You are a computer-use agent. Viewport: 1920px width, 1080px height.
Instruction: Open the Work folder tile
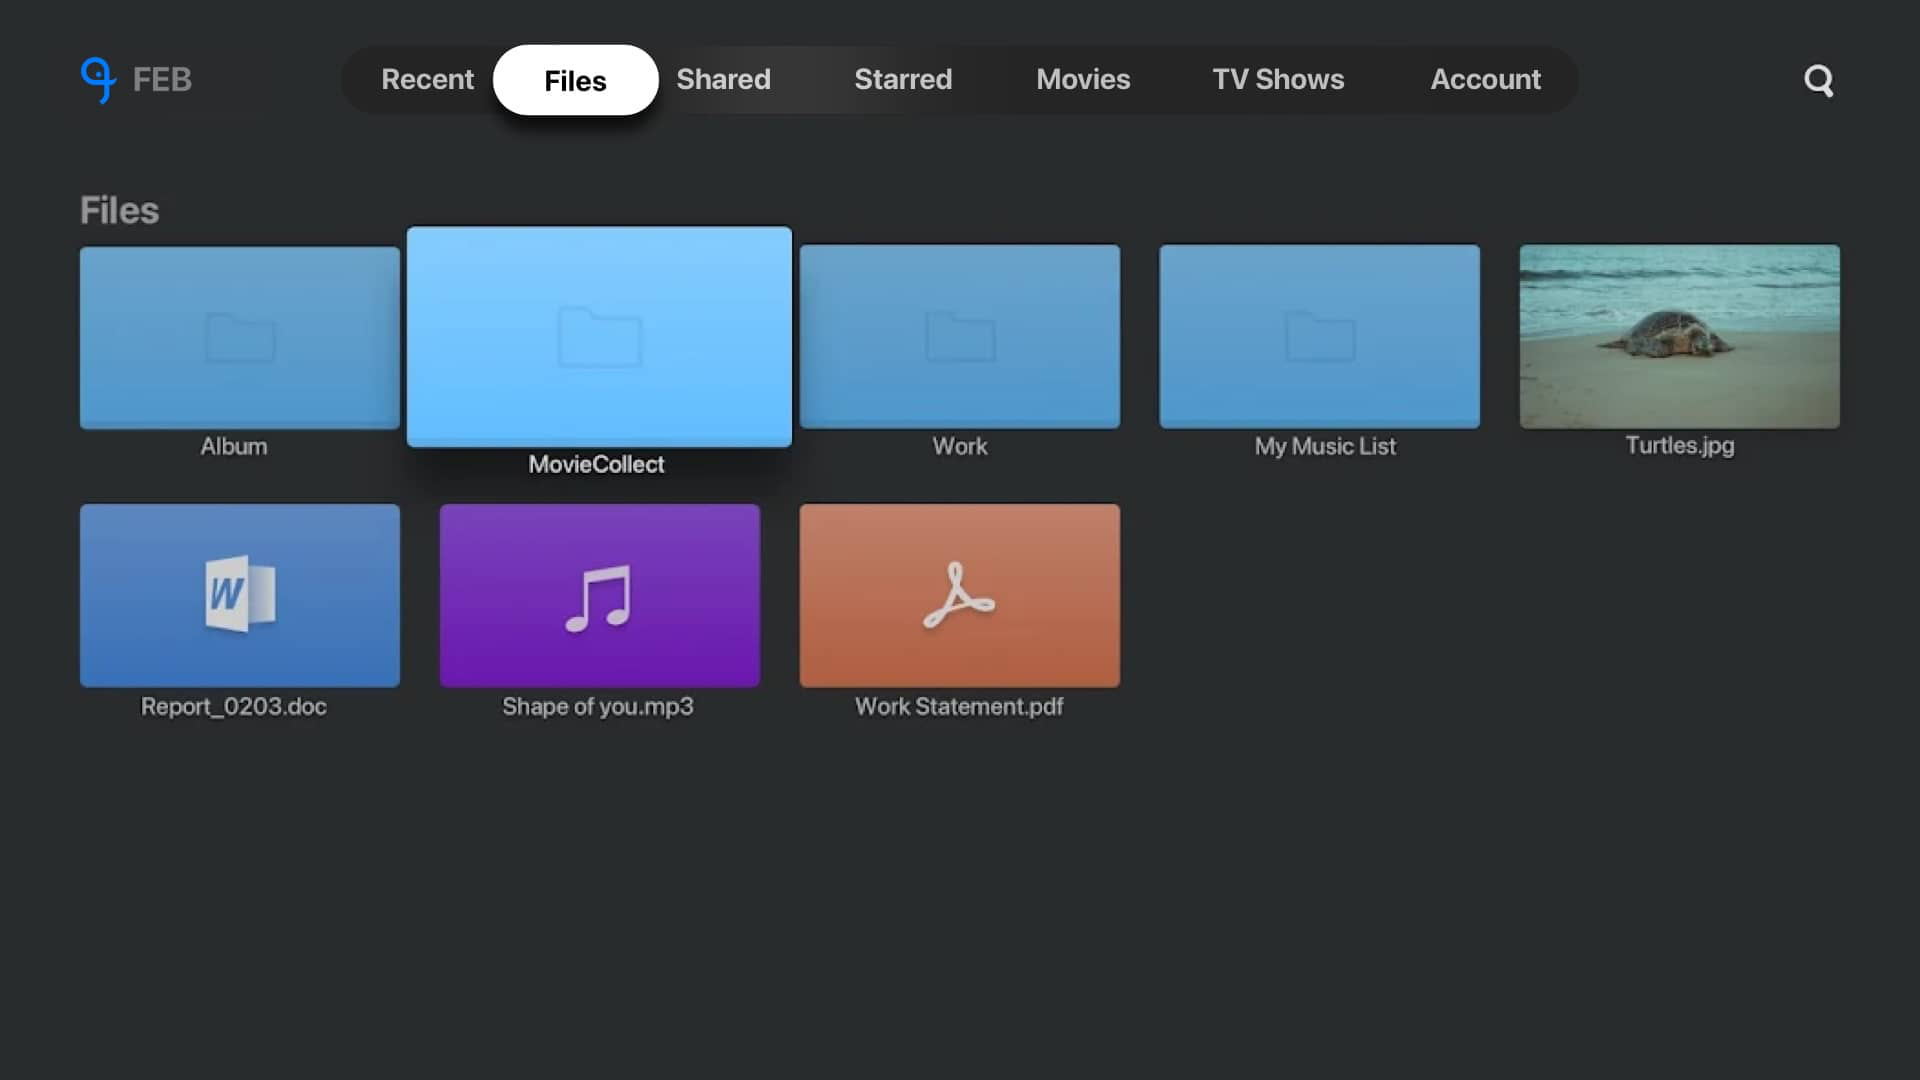coord(960,337)
